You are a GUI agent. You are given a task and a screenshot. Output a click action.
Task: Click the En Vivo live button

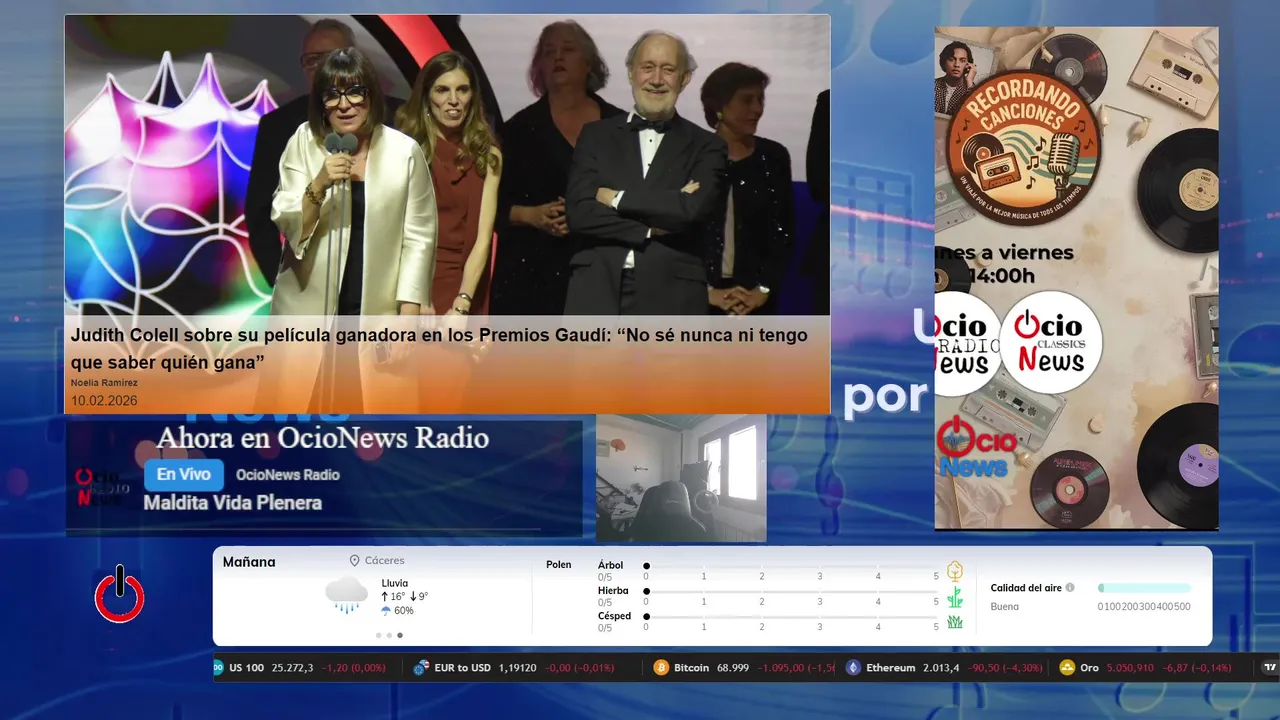click(x=184, y=475)
